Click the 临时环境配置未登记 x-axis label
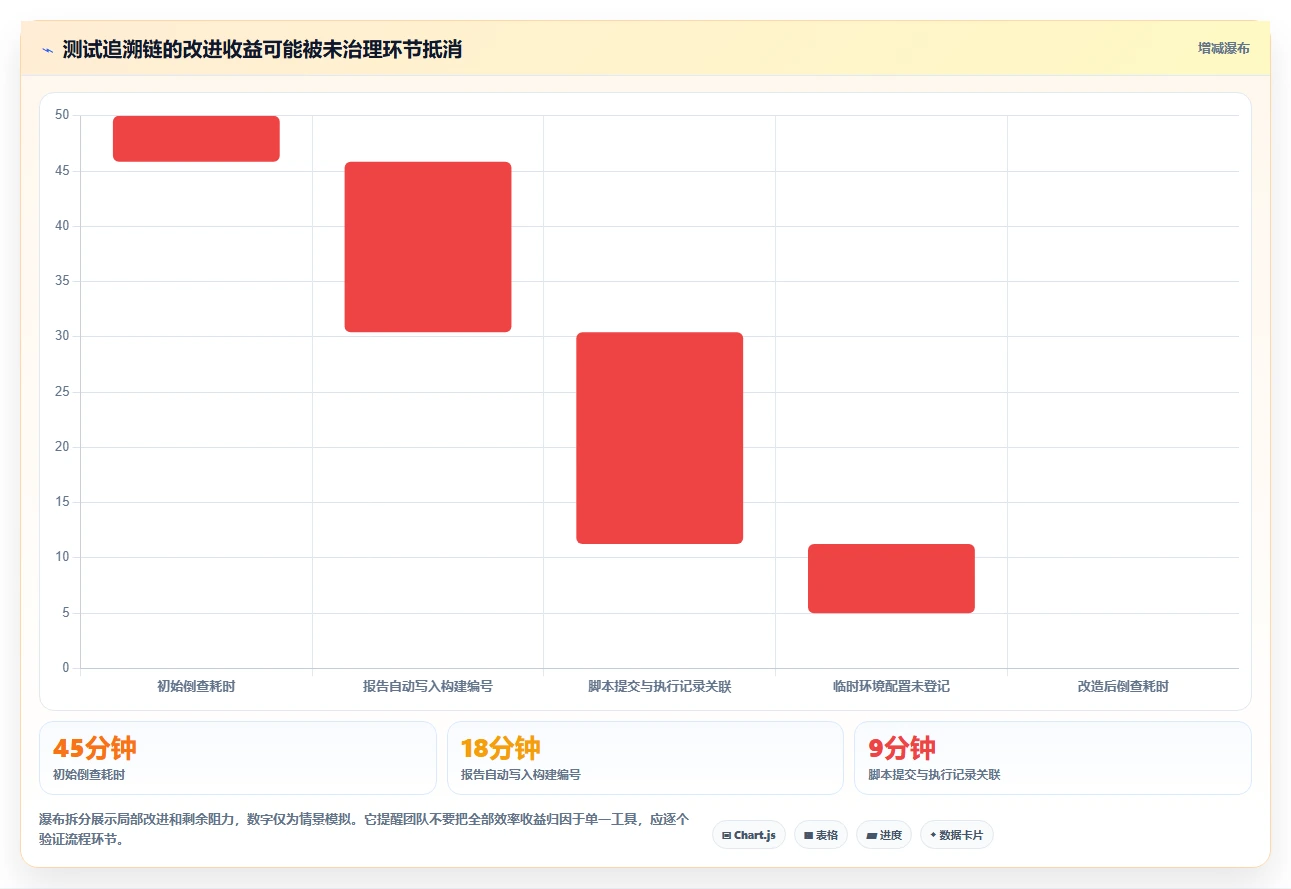 tap(891, 687)
